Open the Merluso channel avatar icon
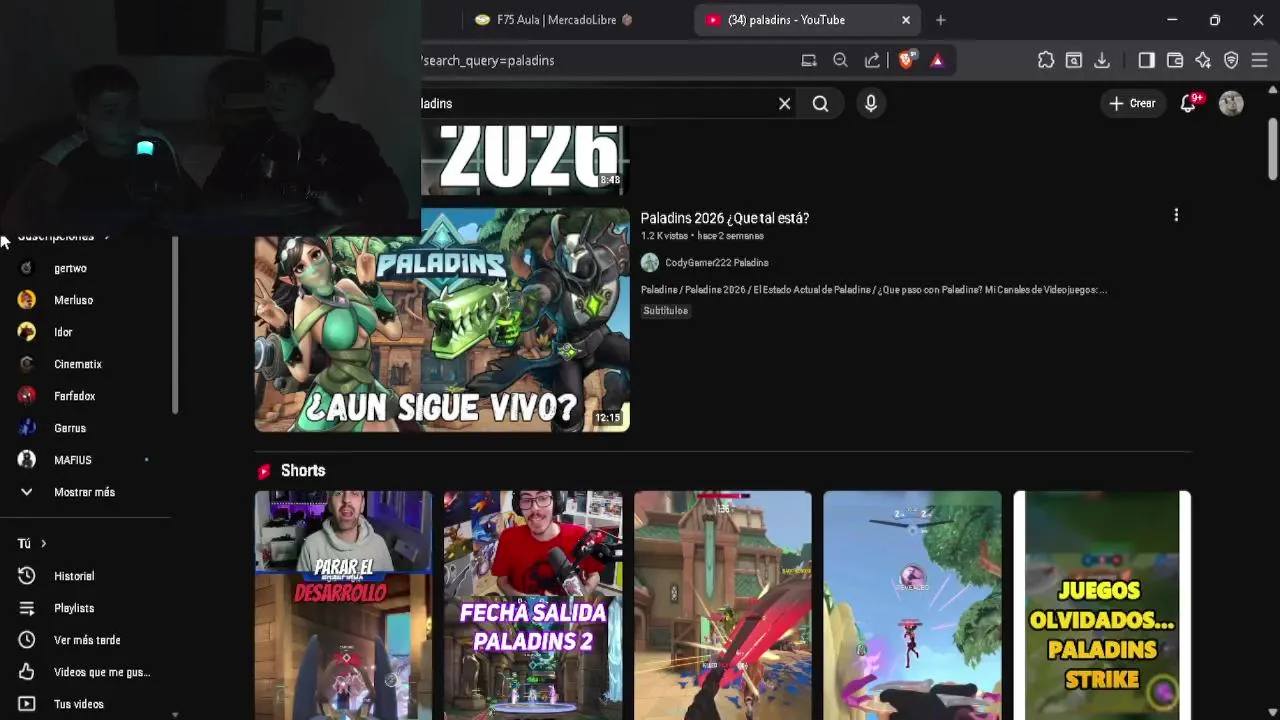 [27, 300]
